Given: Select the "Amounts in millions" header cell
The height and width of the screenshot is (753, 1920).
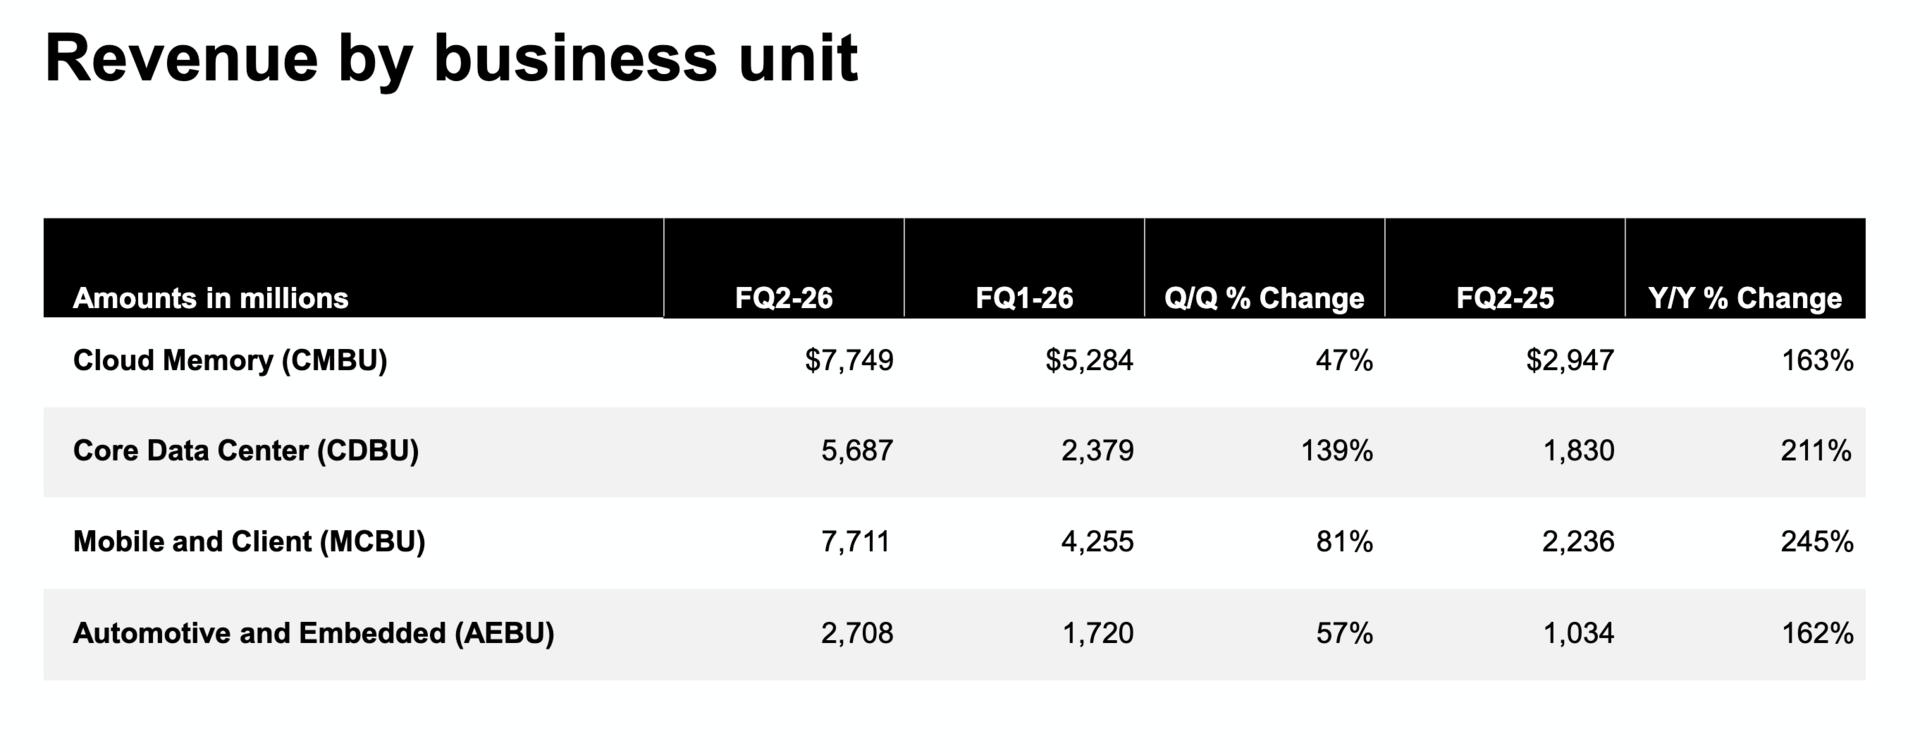Looking at the screenshot, I should pyautogui.click(x=210, y=298).
